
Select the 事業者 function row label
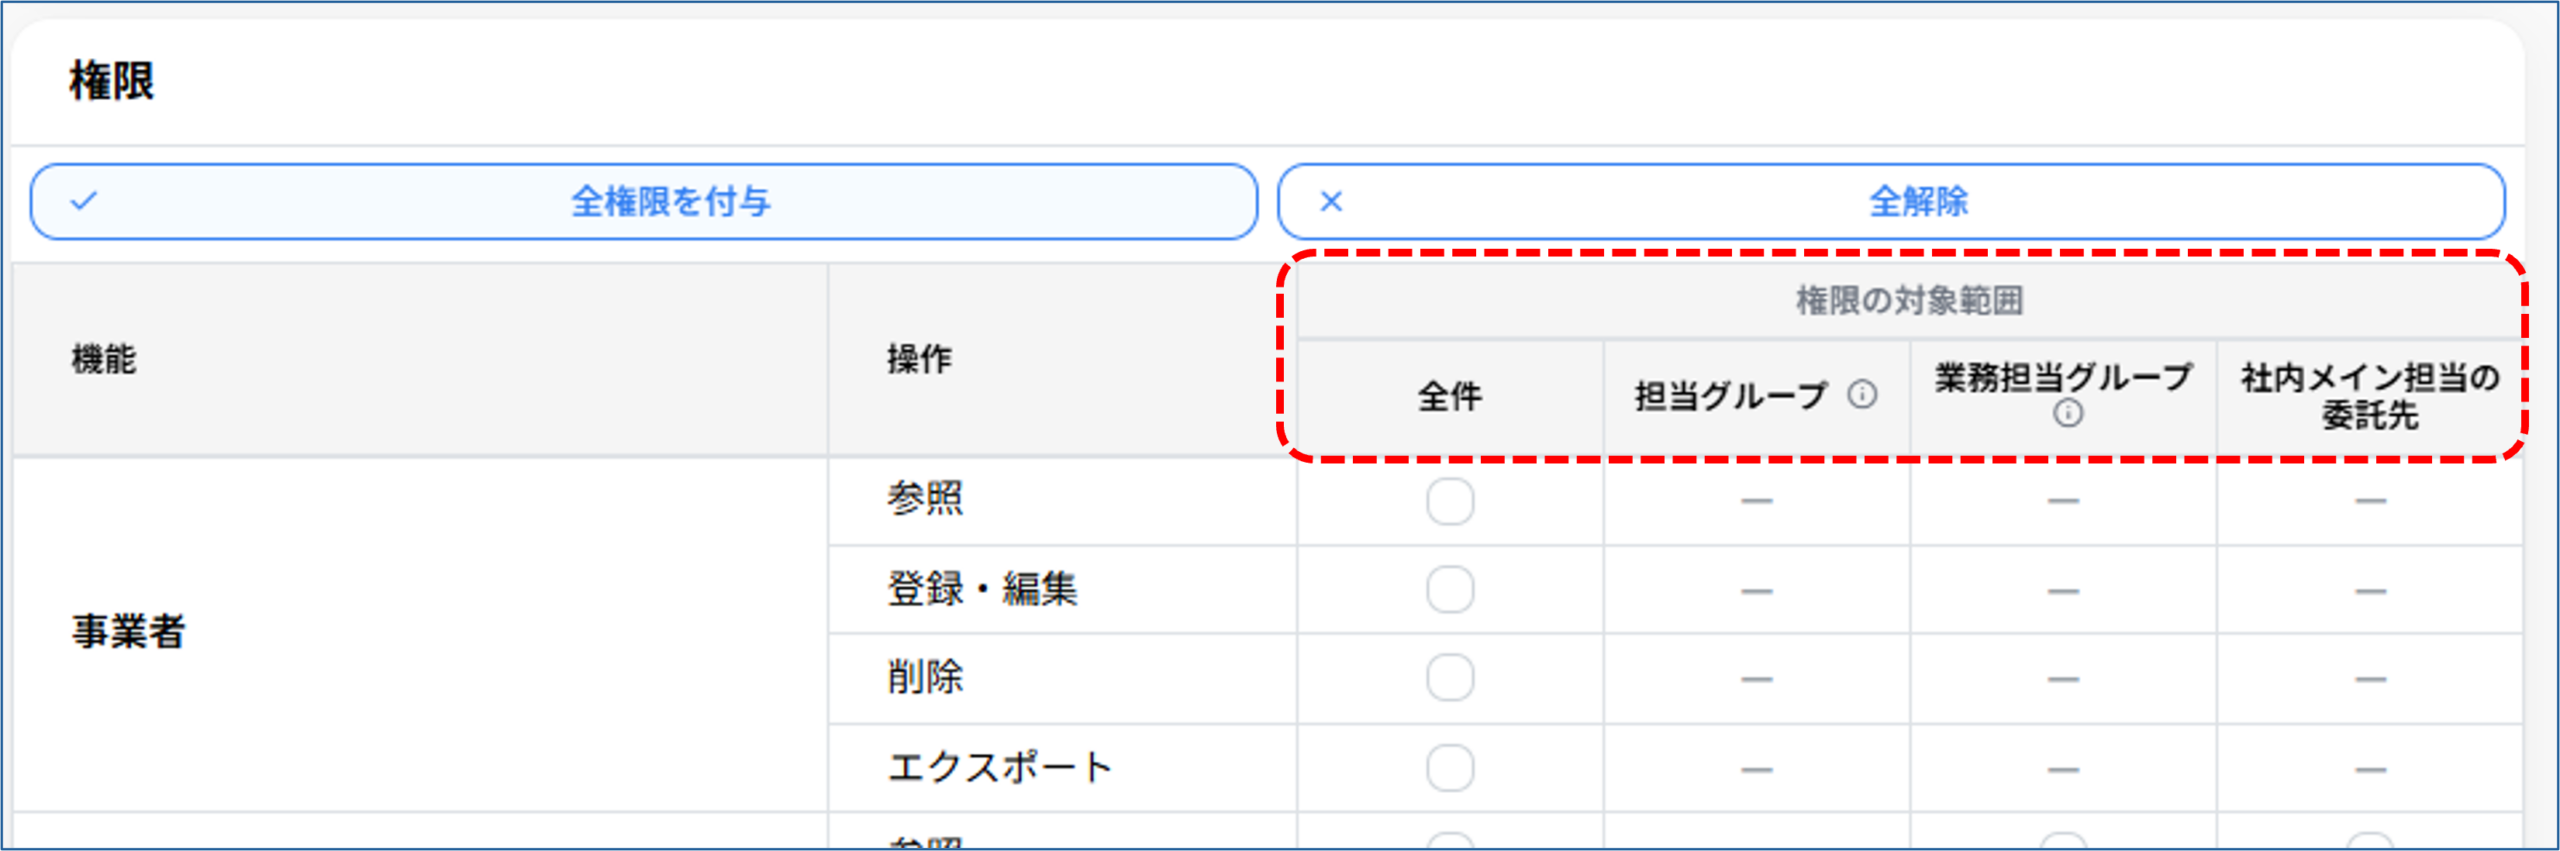pyautogui.click(x=128, y=632)
